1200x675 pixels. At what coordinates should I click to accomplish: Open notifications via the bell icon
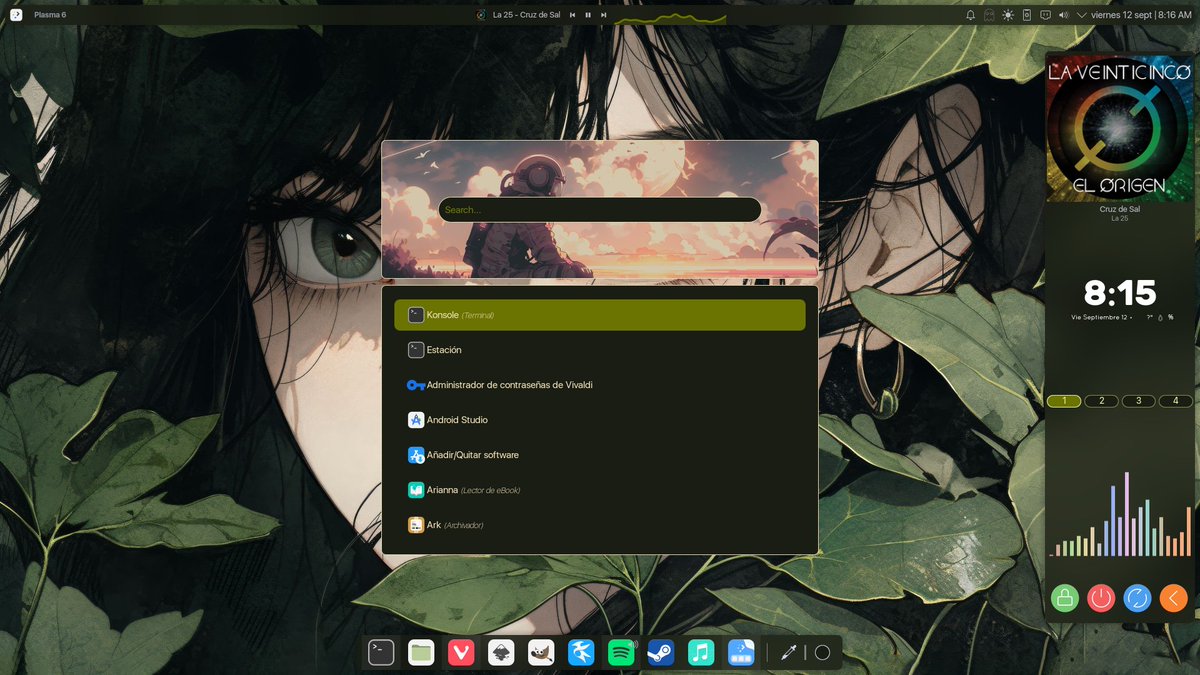coord(970,14)
